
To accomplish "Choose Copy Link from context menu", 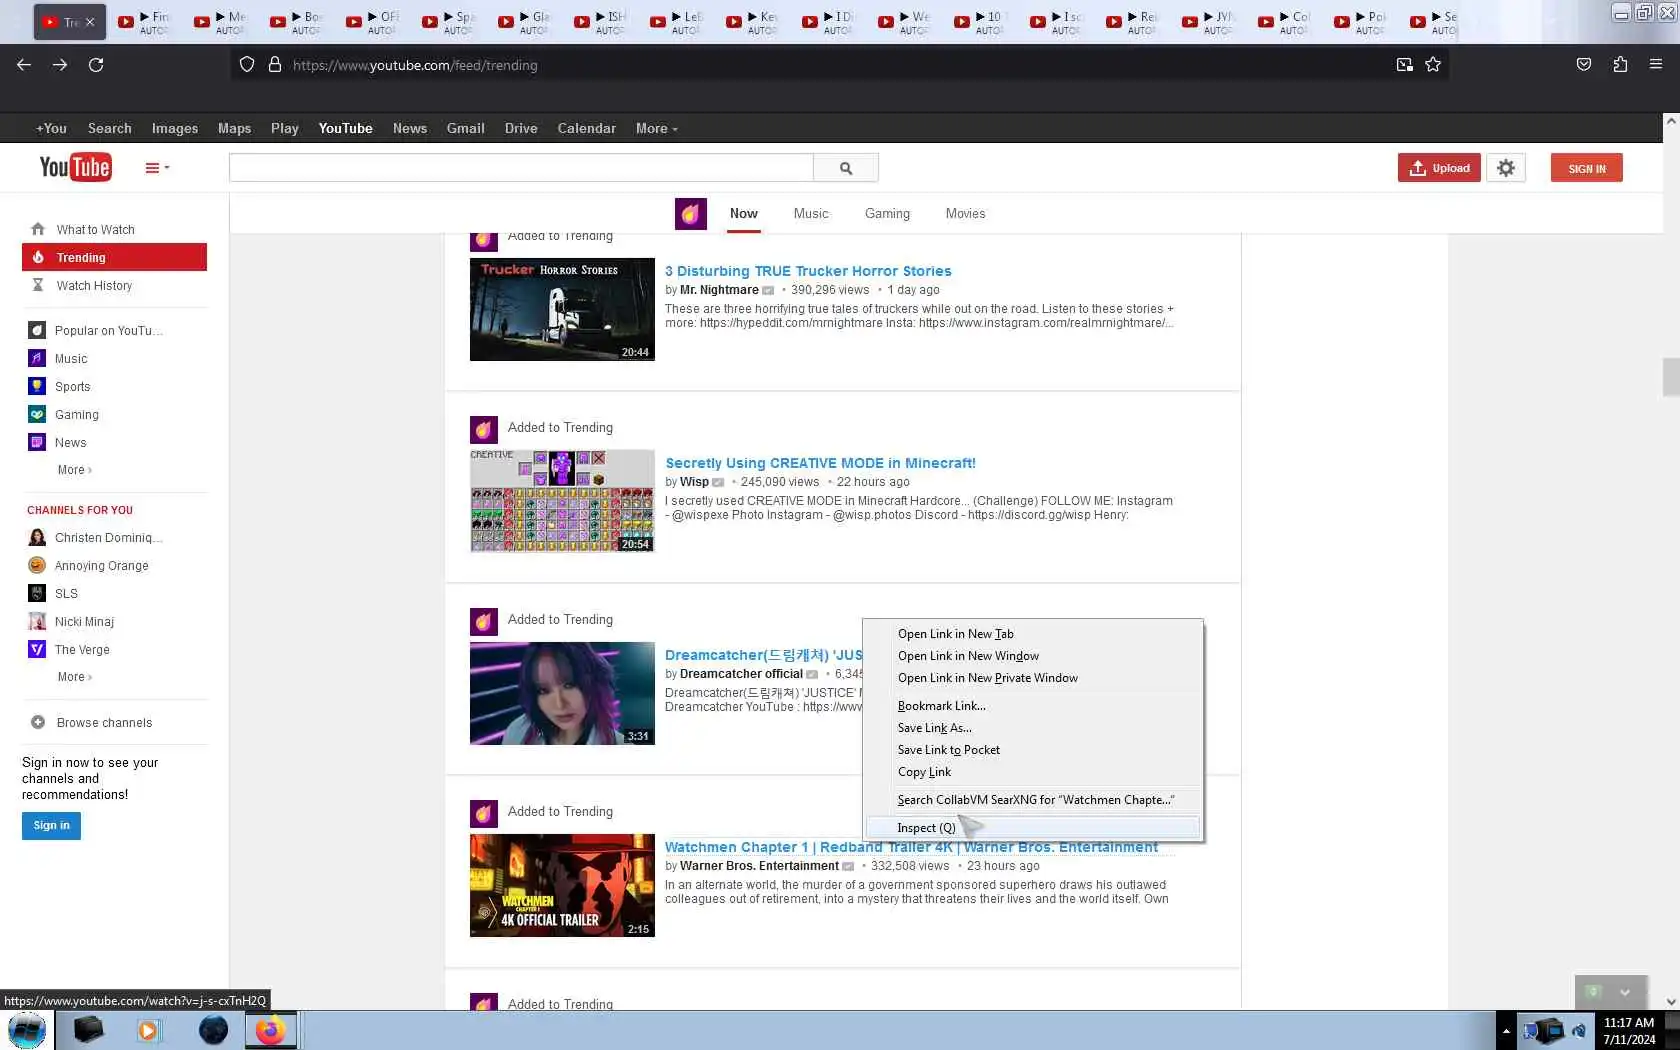I will tap(1033, 772).
